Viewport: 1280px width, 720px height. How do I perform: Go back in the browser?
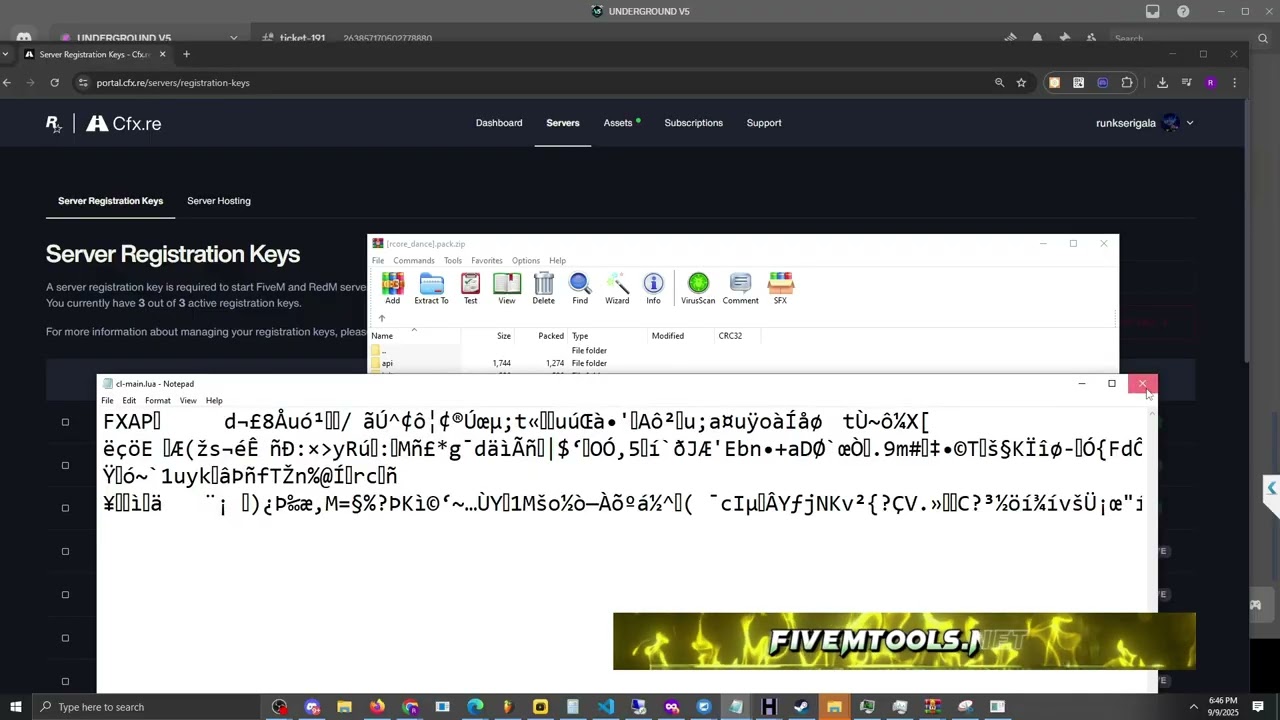pyautogui.click(x=7, y=83)
